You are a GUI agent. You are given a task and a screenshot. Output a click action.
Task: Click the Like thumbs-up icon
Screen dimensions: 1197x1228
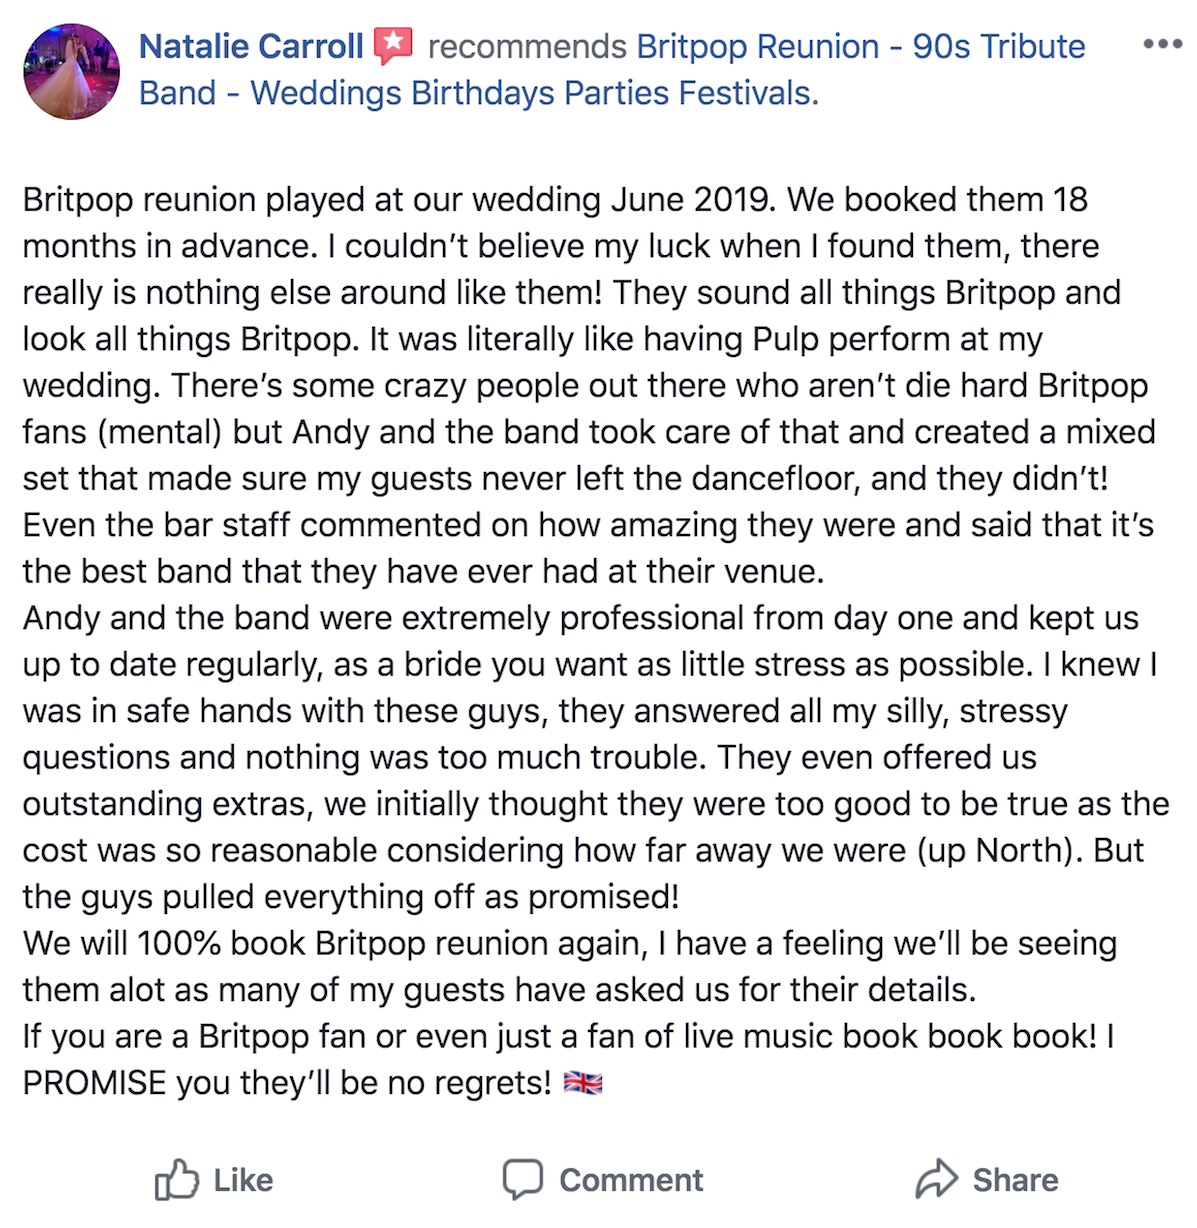coord(177,1180)
